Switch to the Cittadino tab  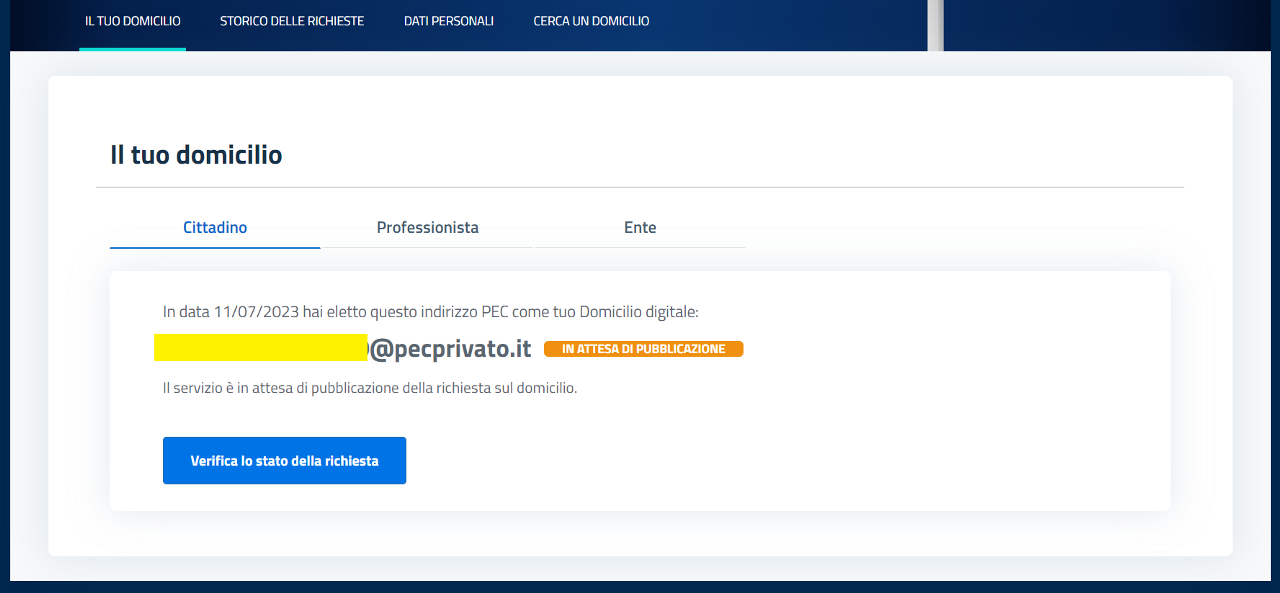point(215,228)
